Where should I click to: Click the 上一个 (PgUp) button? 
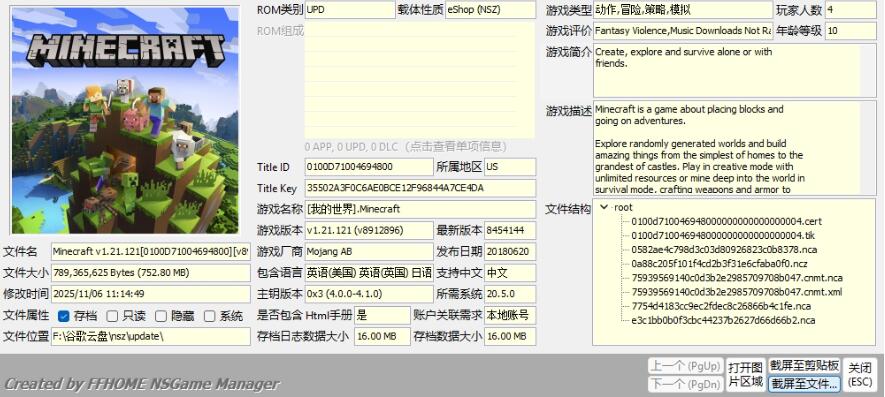(x=685, y=366)
